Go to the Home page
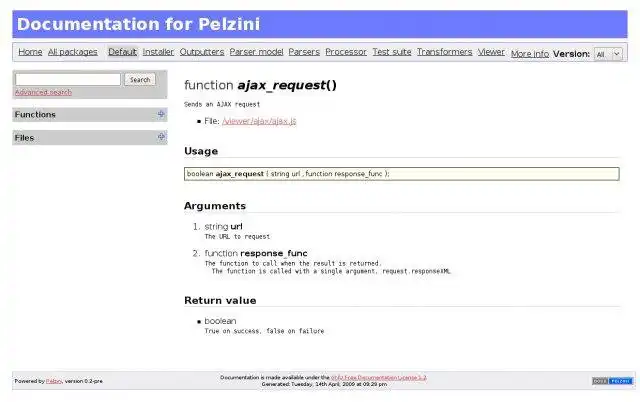This screenshot has width=640, height=402. click(30, 52)
